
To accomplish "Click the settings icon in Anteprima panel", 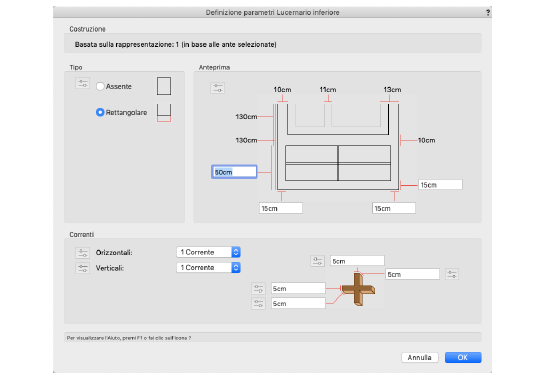I will click(x=218, y=88).
